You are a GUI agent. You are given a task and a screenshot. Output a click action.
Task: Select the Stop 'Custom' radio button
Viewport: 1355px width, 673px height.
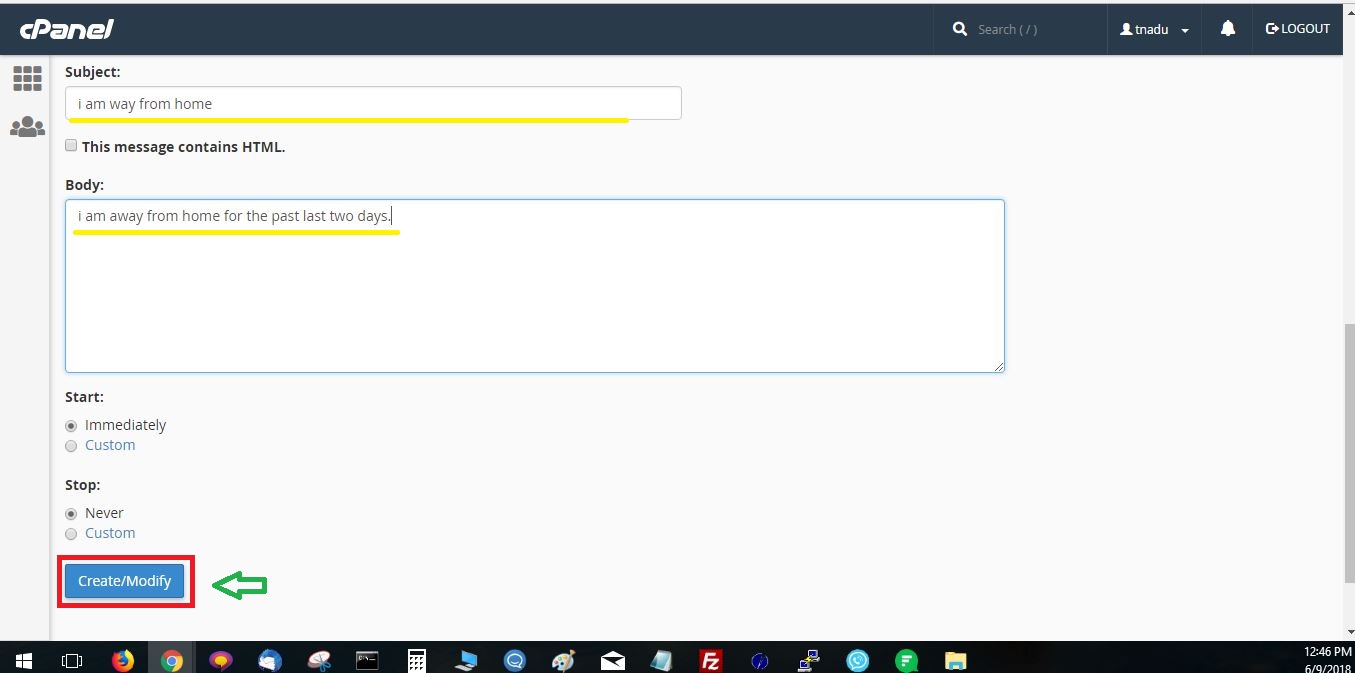click(x=71, y=534)
